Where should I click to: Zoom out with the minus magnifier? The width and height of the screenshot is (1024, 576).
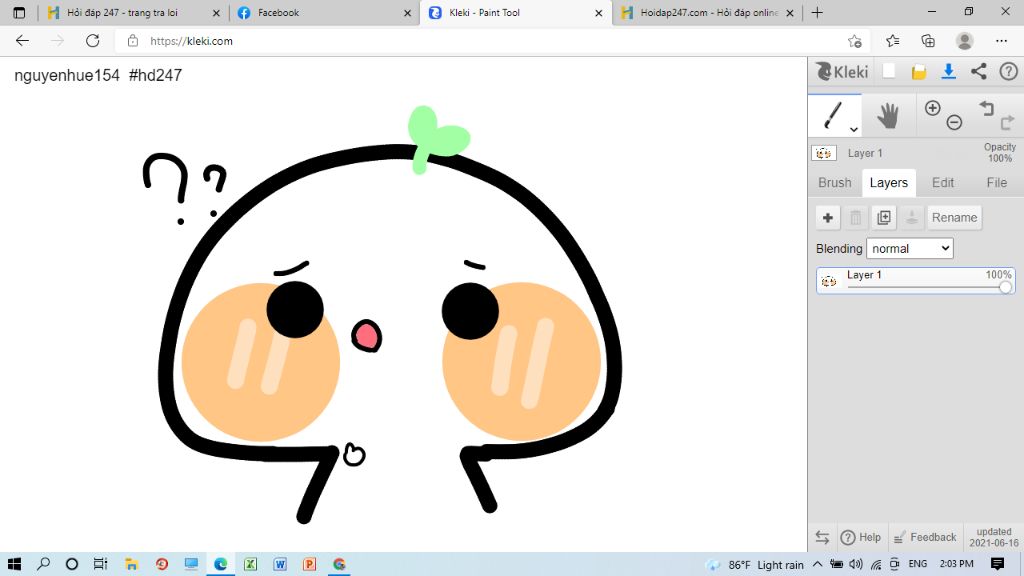pos(954,122)
